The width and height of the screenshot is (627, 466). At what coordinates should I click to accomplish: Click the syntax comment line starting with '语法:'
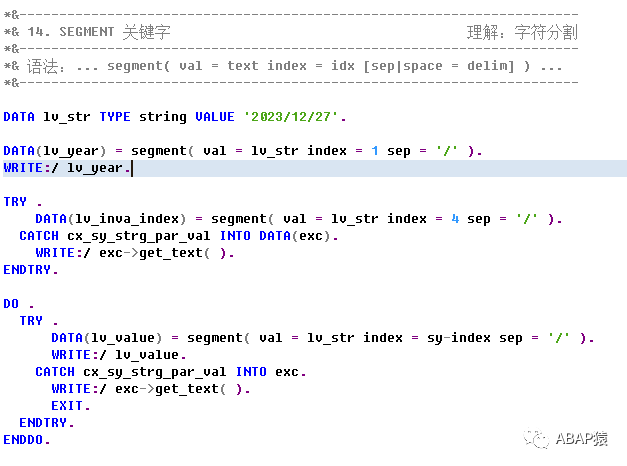click(283, 66)
